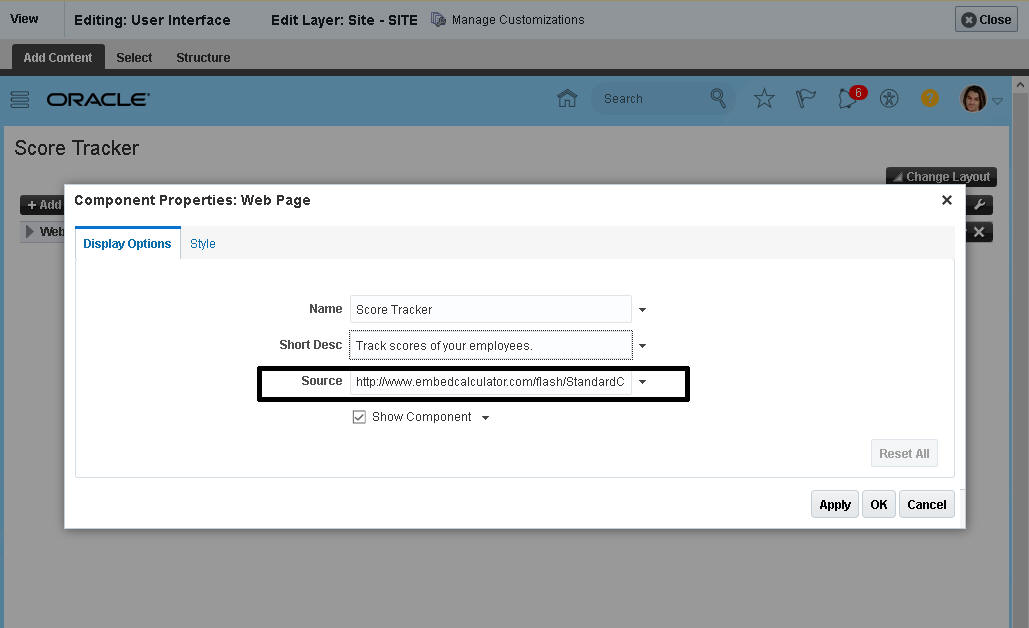Click the accessibility options icon

889,98
